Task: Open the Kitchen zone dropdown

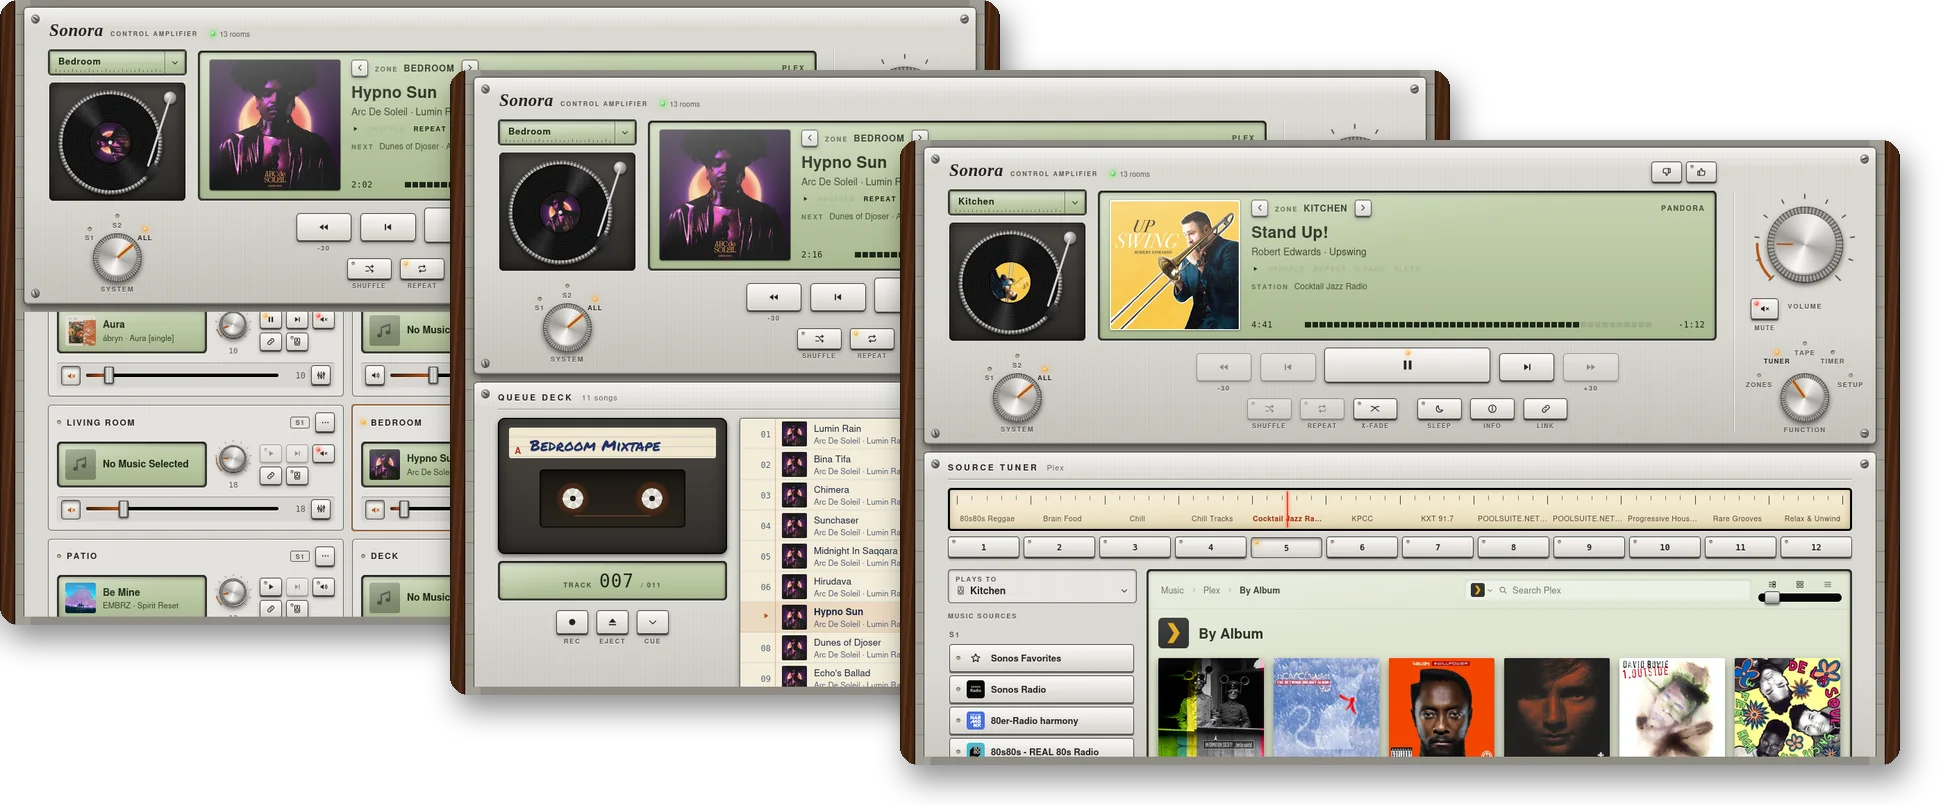Action: click(1017, 202)
